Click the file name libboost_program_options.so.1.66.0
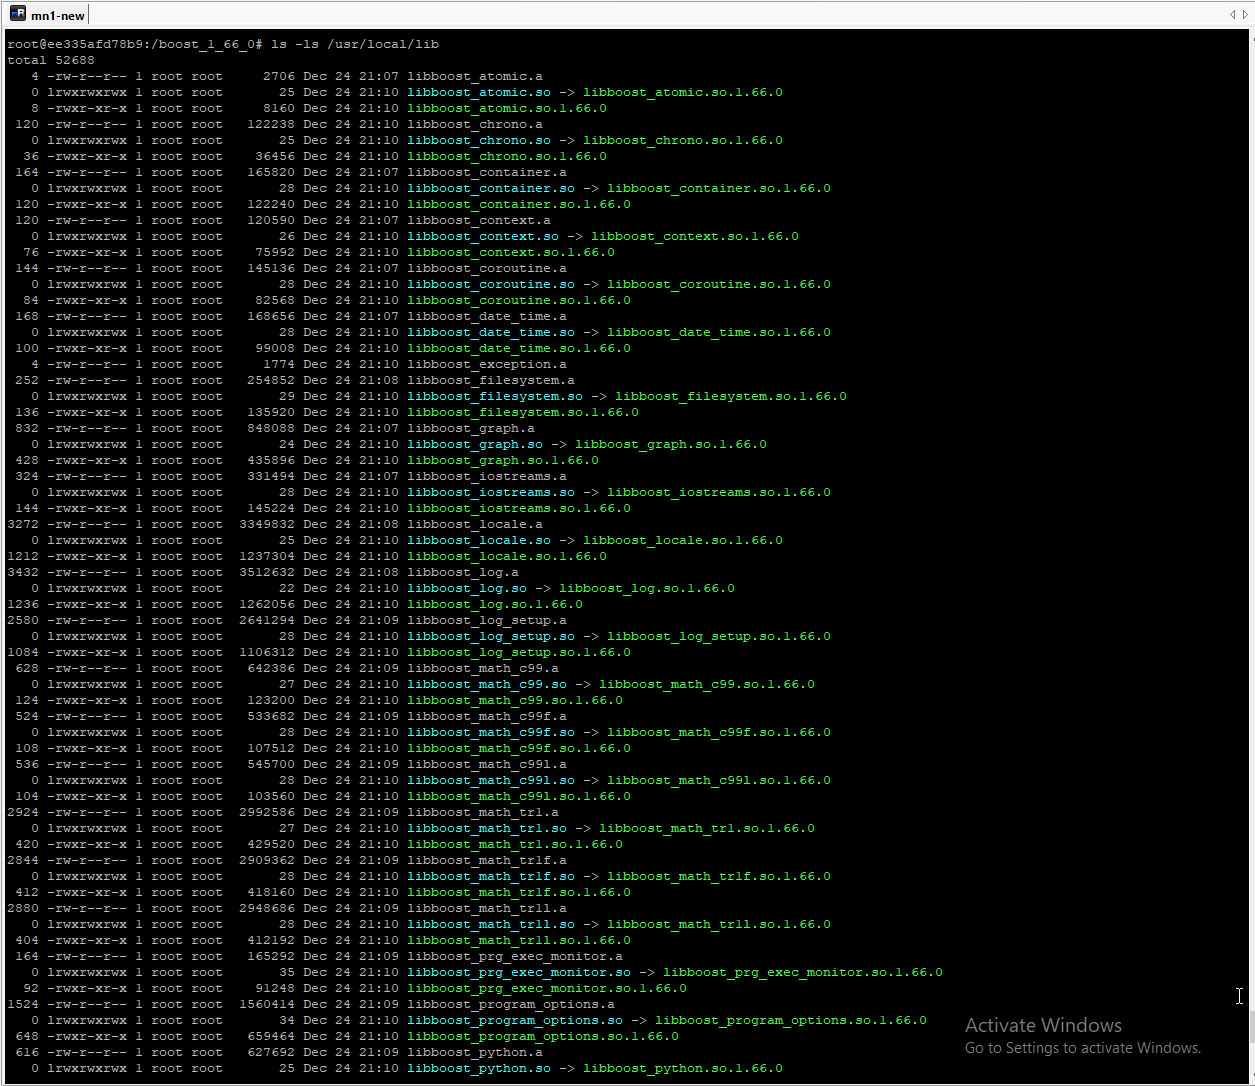The width and height of the screenshot is (1255, 1086). [x=543, y=1036]
